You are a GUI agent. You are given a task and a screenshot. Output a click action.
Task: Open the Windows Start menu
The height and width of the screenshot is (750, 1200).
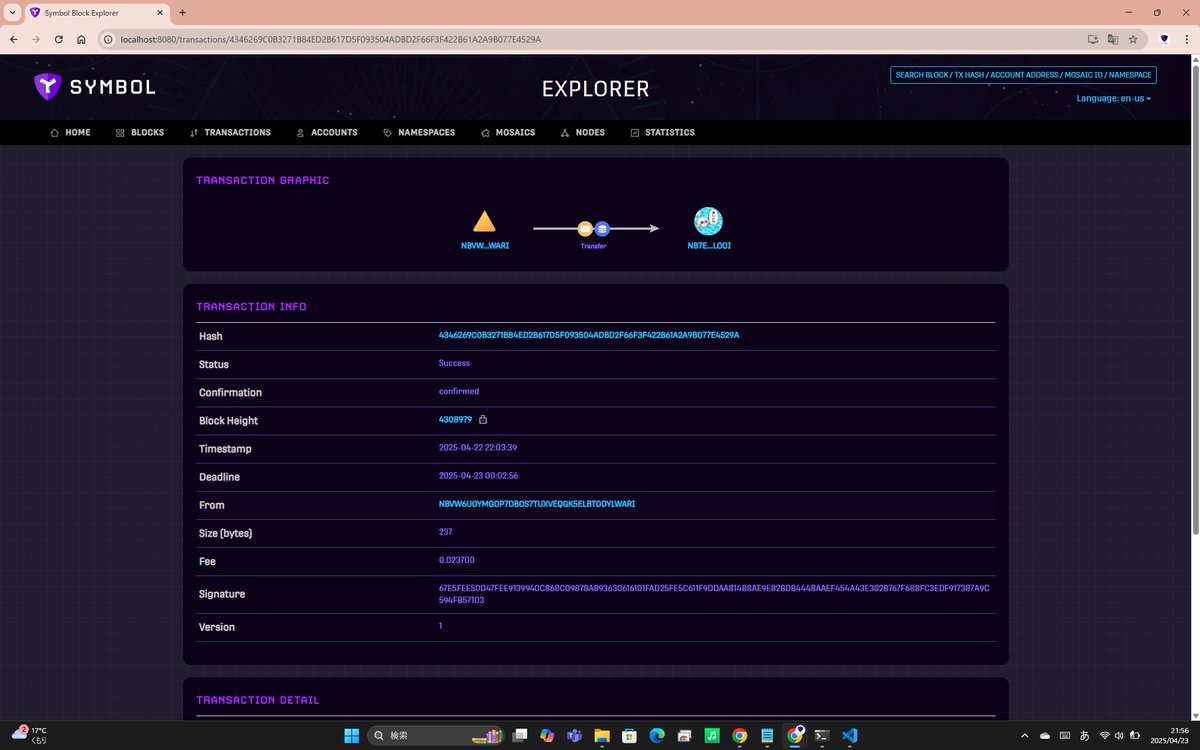(352, 735)
